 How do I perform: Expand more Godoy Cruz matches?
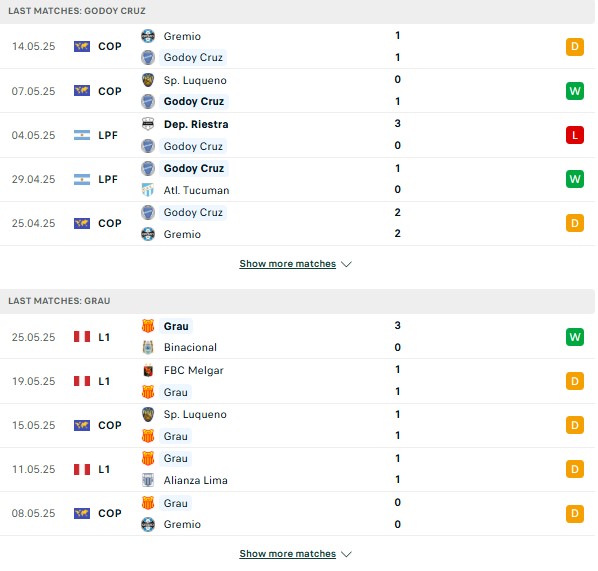tap(288, 264)
